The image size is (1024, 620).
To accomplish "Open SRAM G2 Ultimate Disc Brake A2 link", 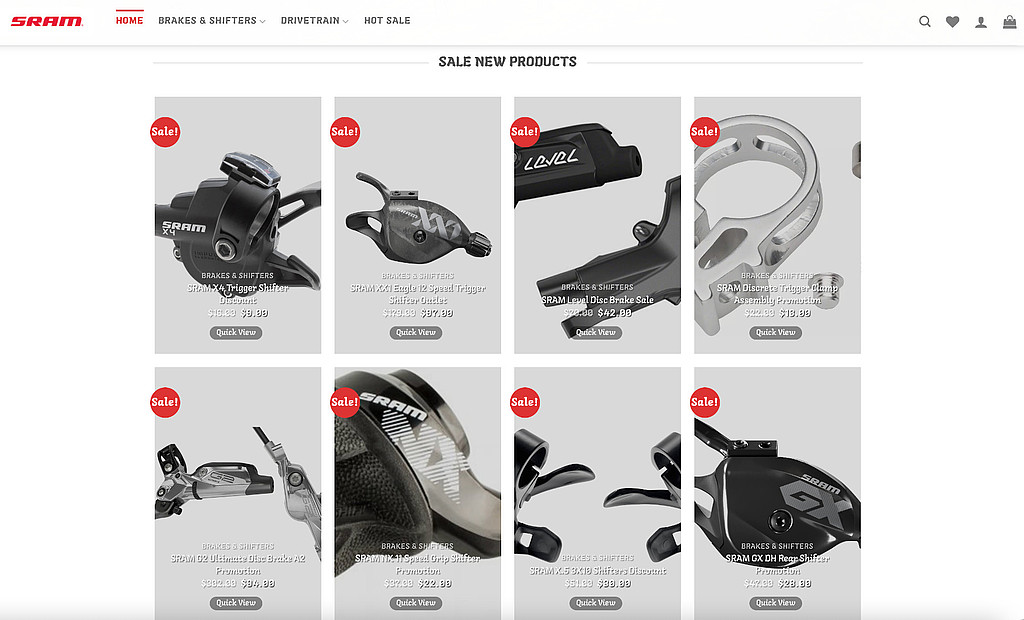I will pos(238,564).
